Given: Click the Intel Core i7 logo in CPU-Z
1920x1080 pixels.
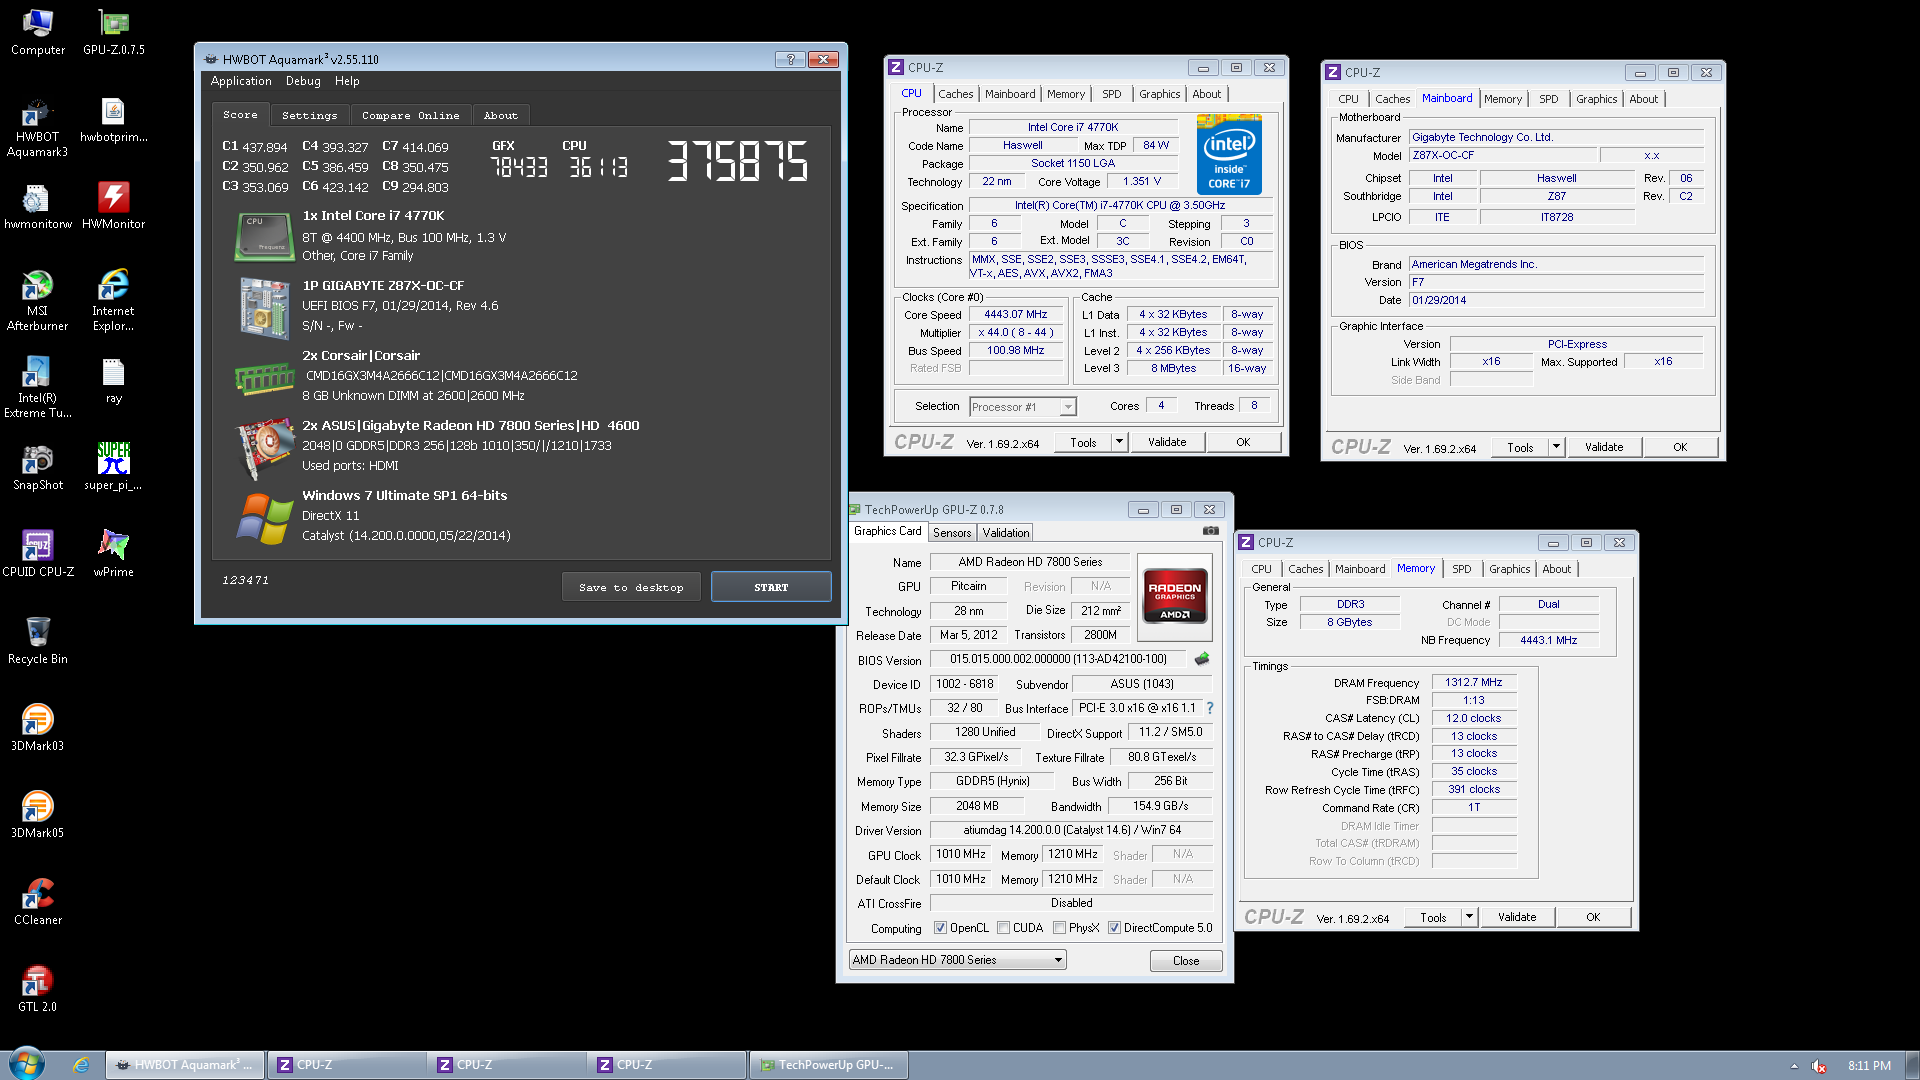Looking at the screenshot, I should click(1229, 154).
